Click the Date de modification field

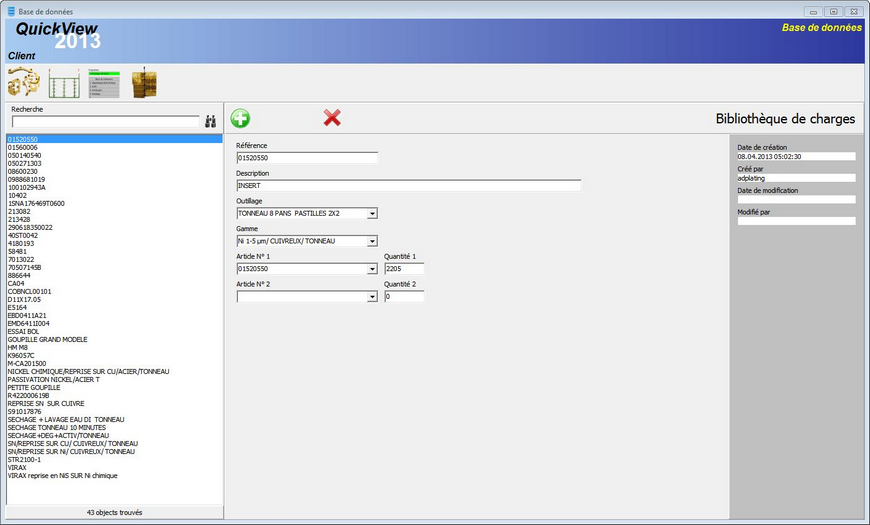pyautogui.click(x=796, y=199)
